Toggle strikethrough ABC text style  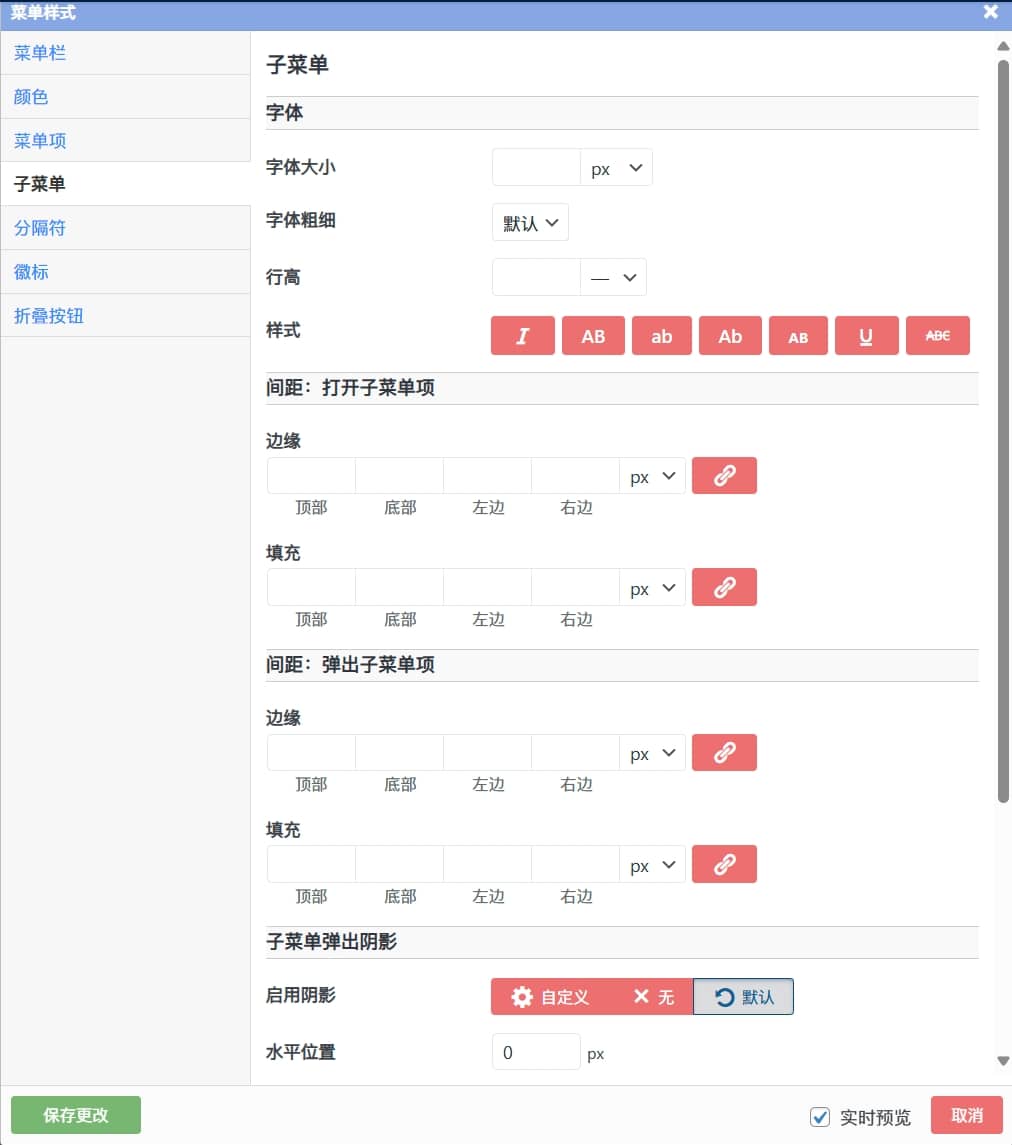coord(937,336)
